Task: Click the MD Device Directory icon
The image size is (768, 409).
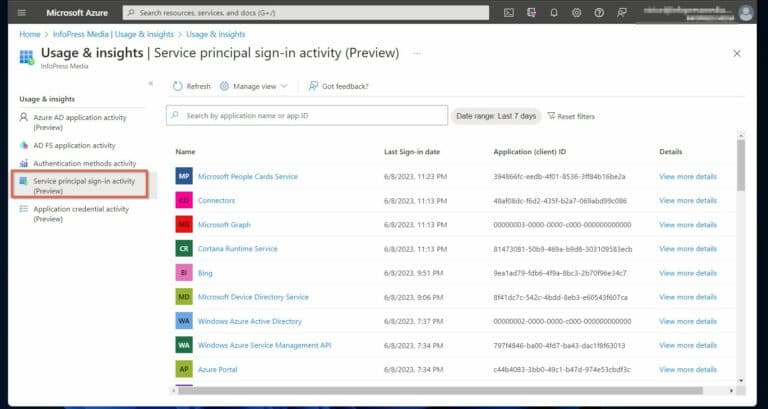Action: 184,297
